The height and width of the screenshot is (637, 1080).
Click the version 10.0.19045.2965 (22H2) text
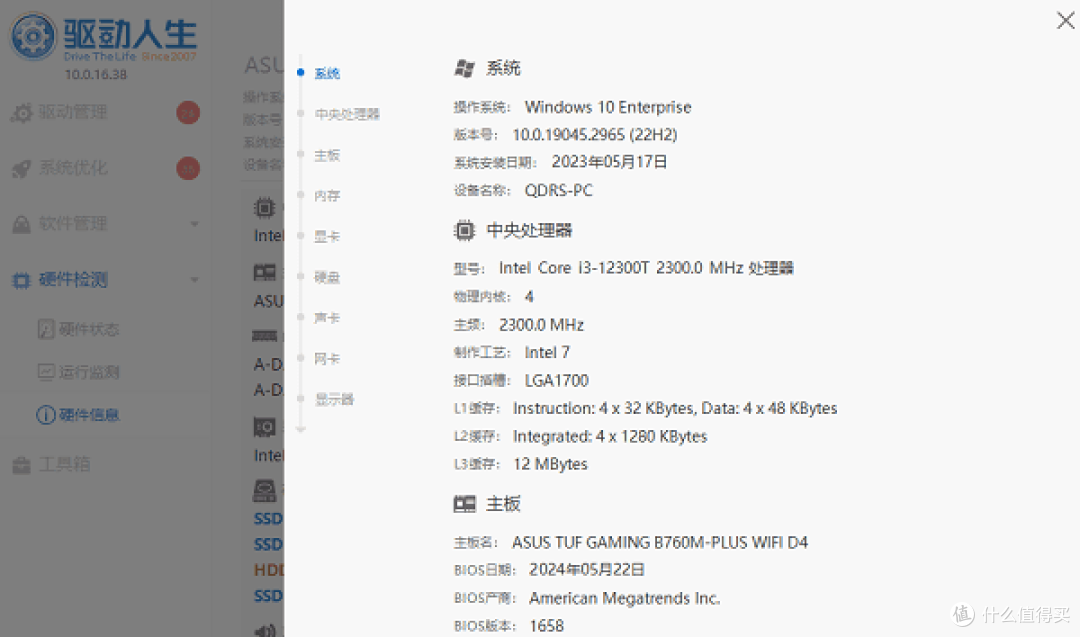595,135
